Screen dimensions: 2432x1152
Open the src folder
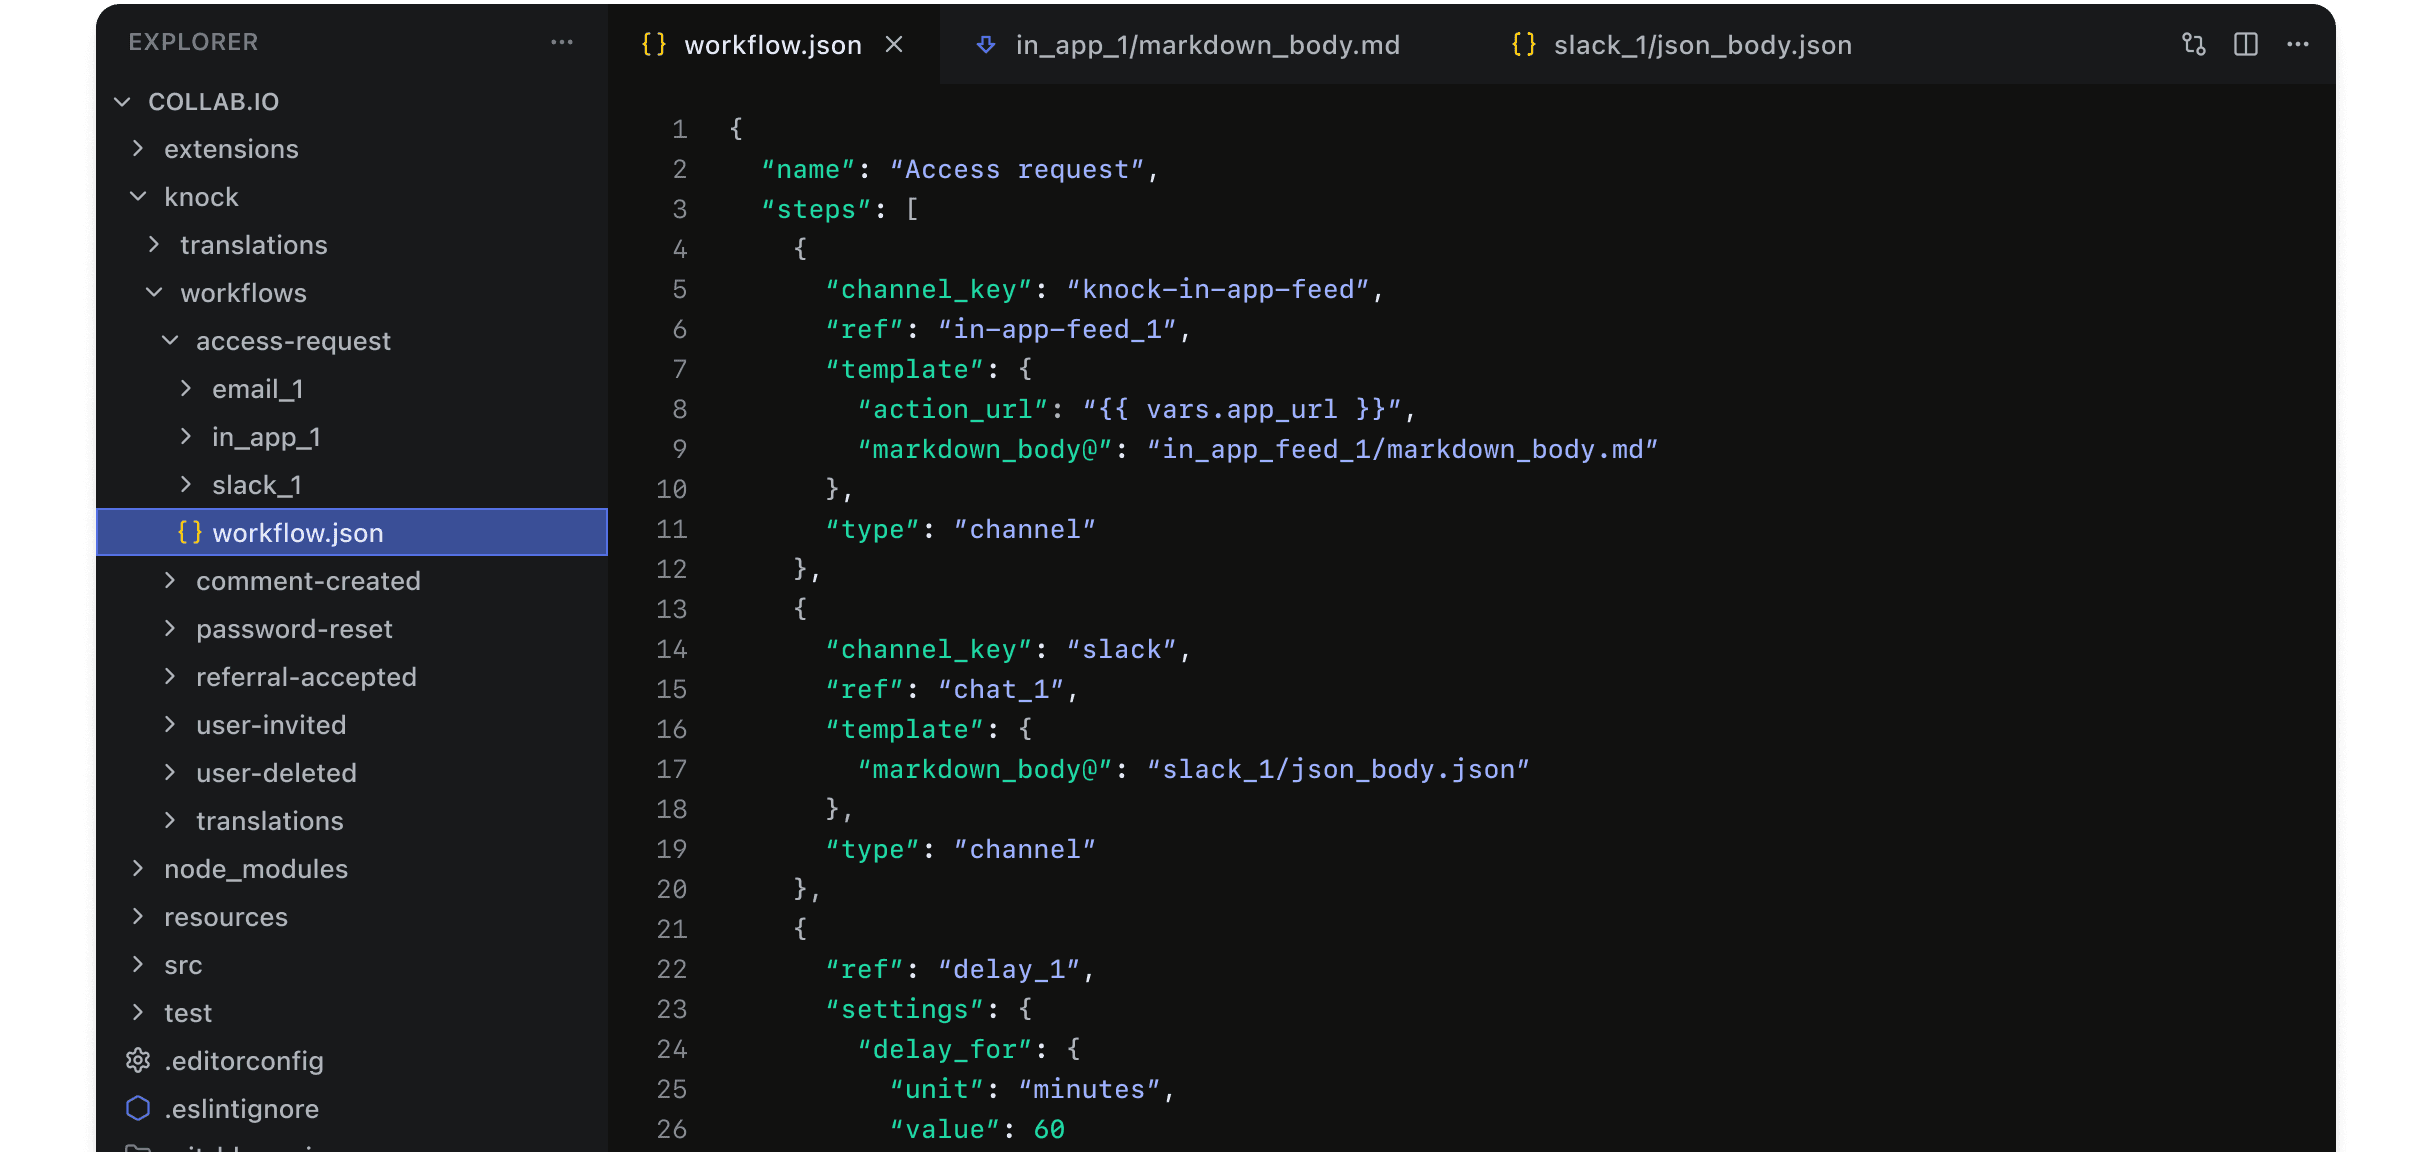tap(184, 964)
